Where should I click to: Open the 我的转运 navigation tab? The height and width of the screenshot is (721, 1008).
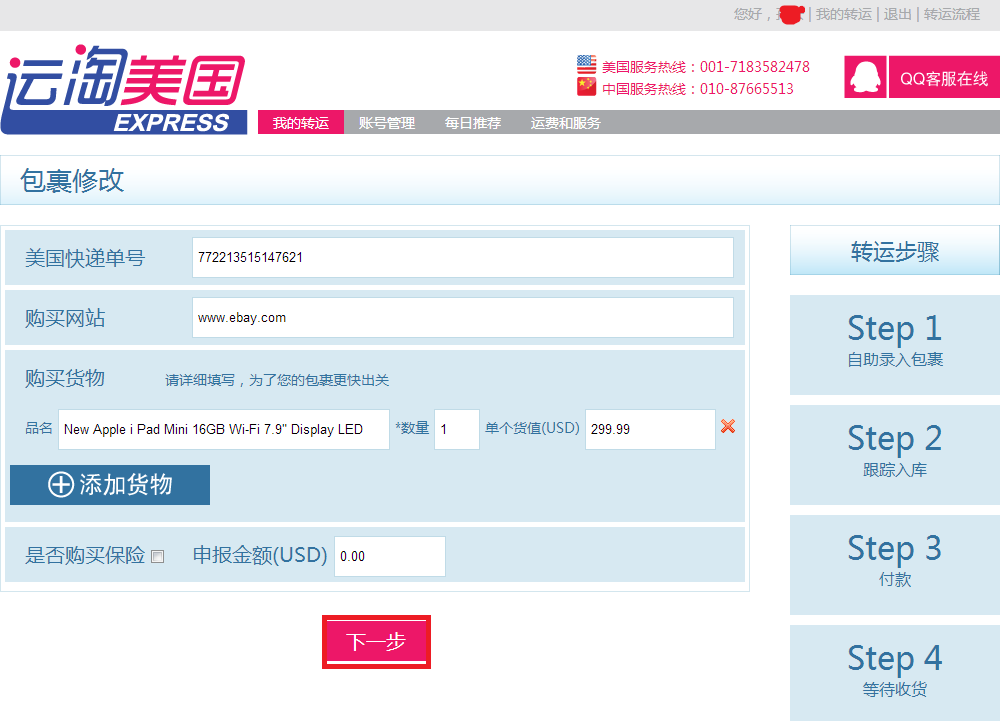pyautogui.click(x=301, y=122)
